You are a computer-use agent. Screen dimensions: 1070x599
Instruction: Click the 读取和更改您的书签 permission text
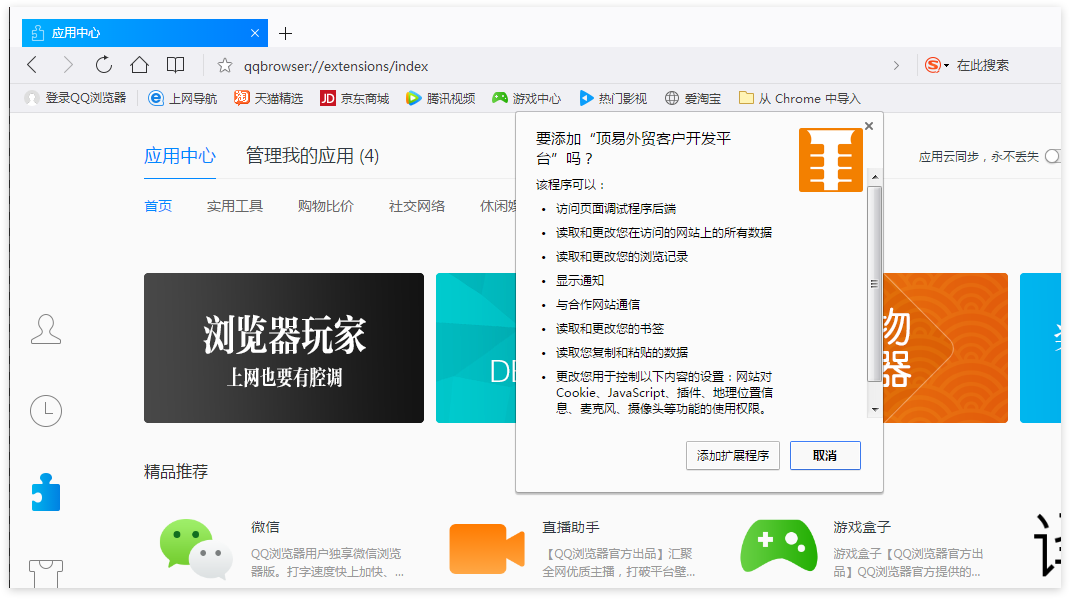[610, 328]
